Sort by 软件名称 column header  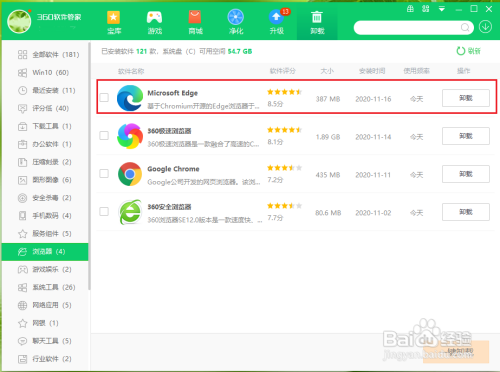(131, 71)
